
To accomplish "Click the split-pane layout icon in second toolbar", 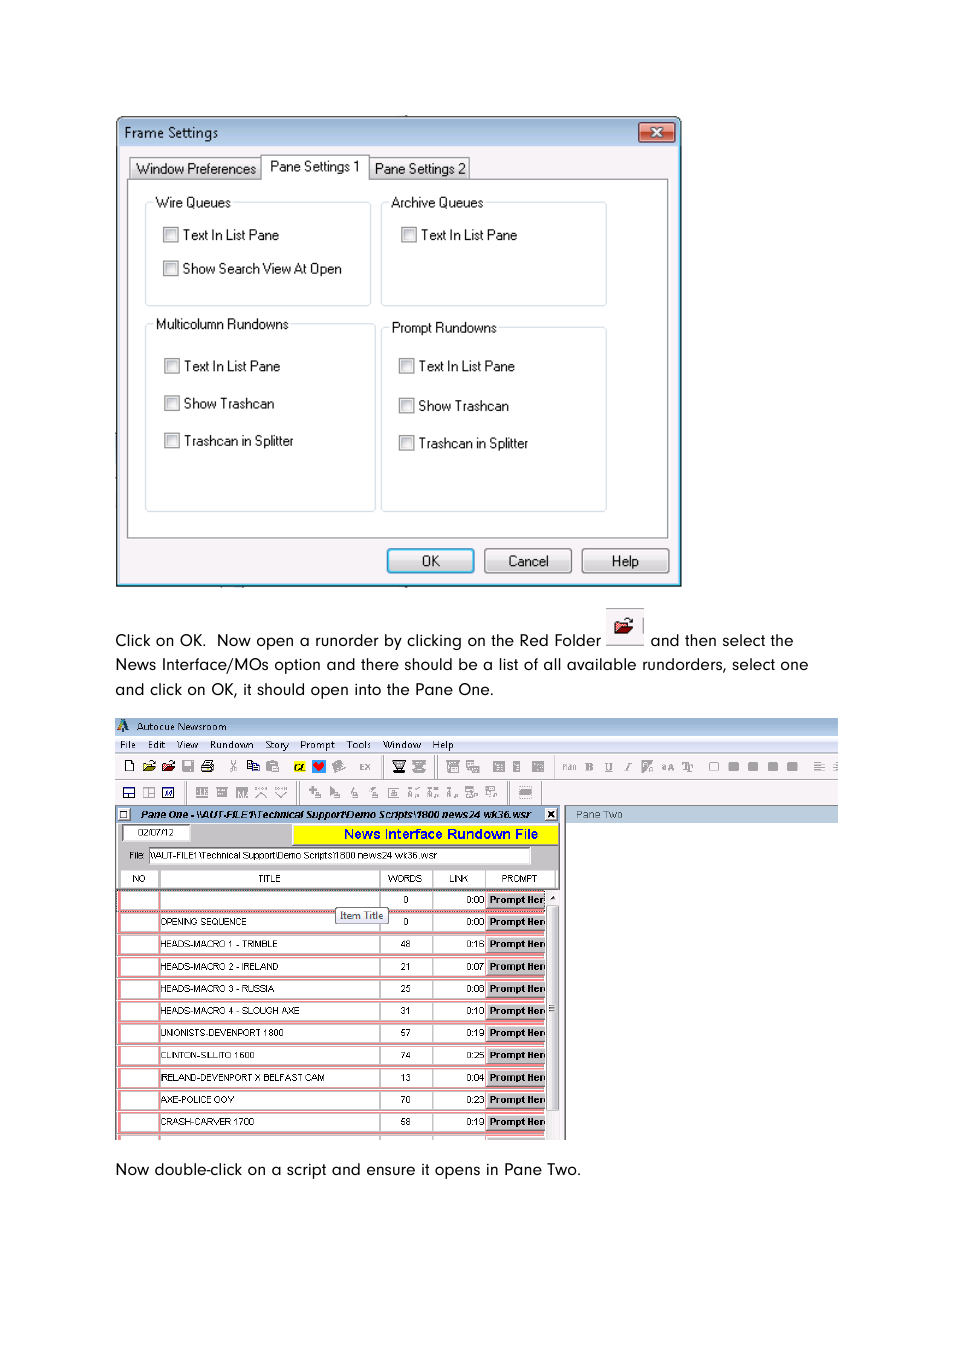I will (x=129, y=792).
